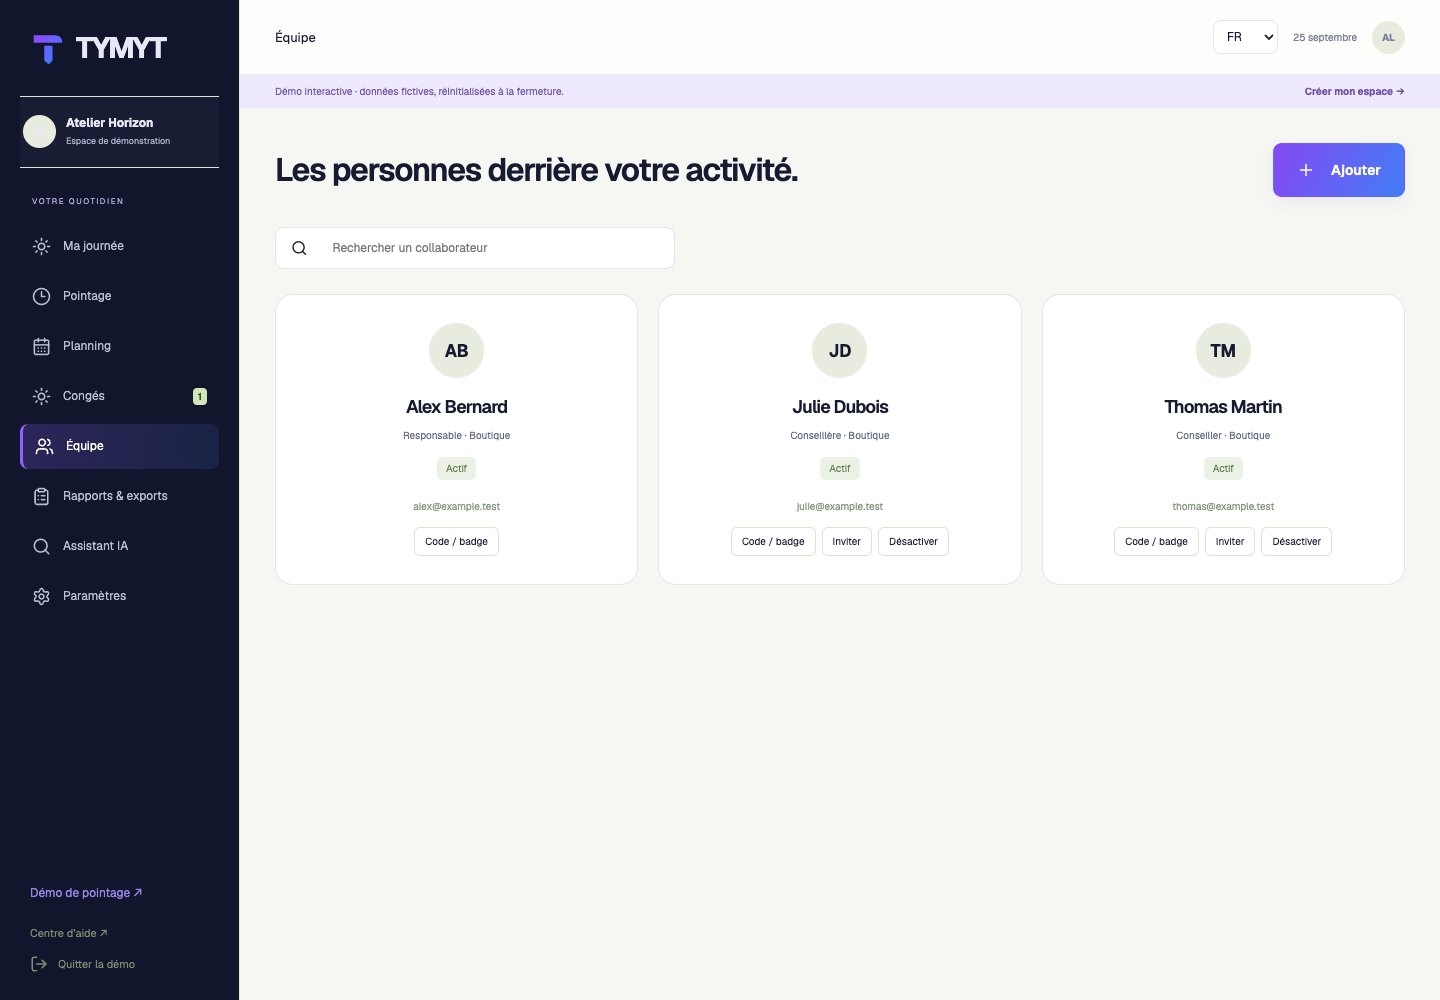Click Code / badge for Alex Bernard
This screenshot has height=1000, width=1440.
pos(456,541)
